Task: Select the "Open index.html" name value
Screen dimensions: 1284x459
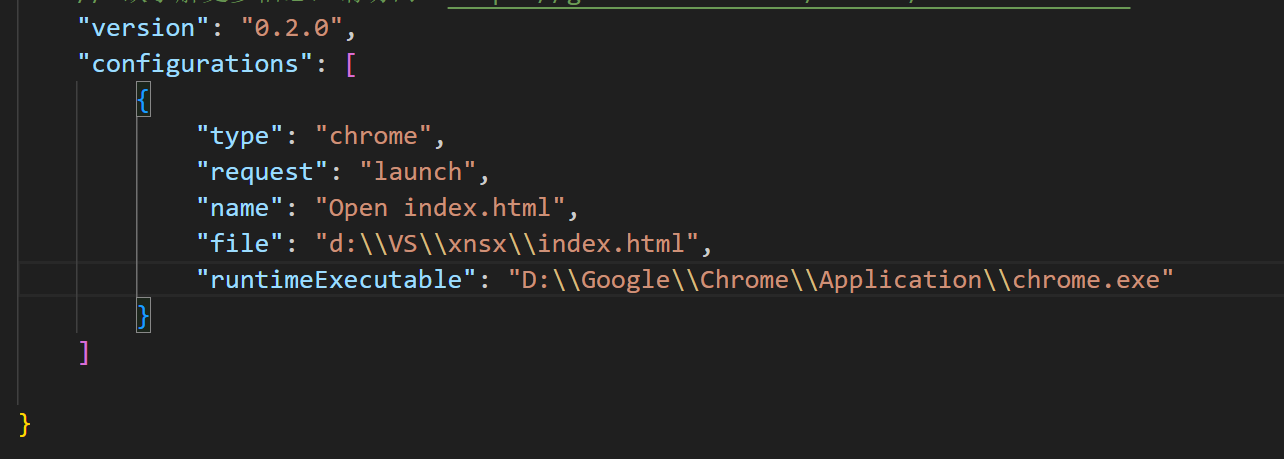Action: (x=440, y=208)
